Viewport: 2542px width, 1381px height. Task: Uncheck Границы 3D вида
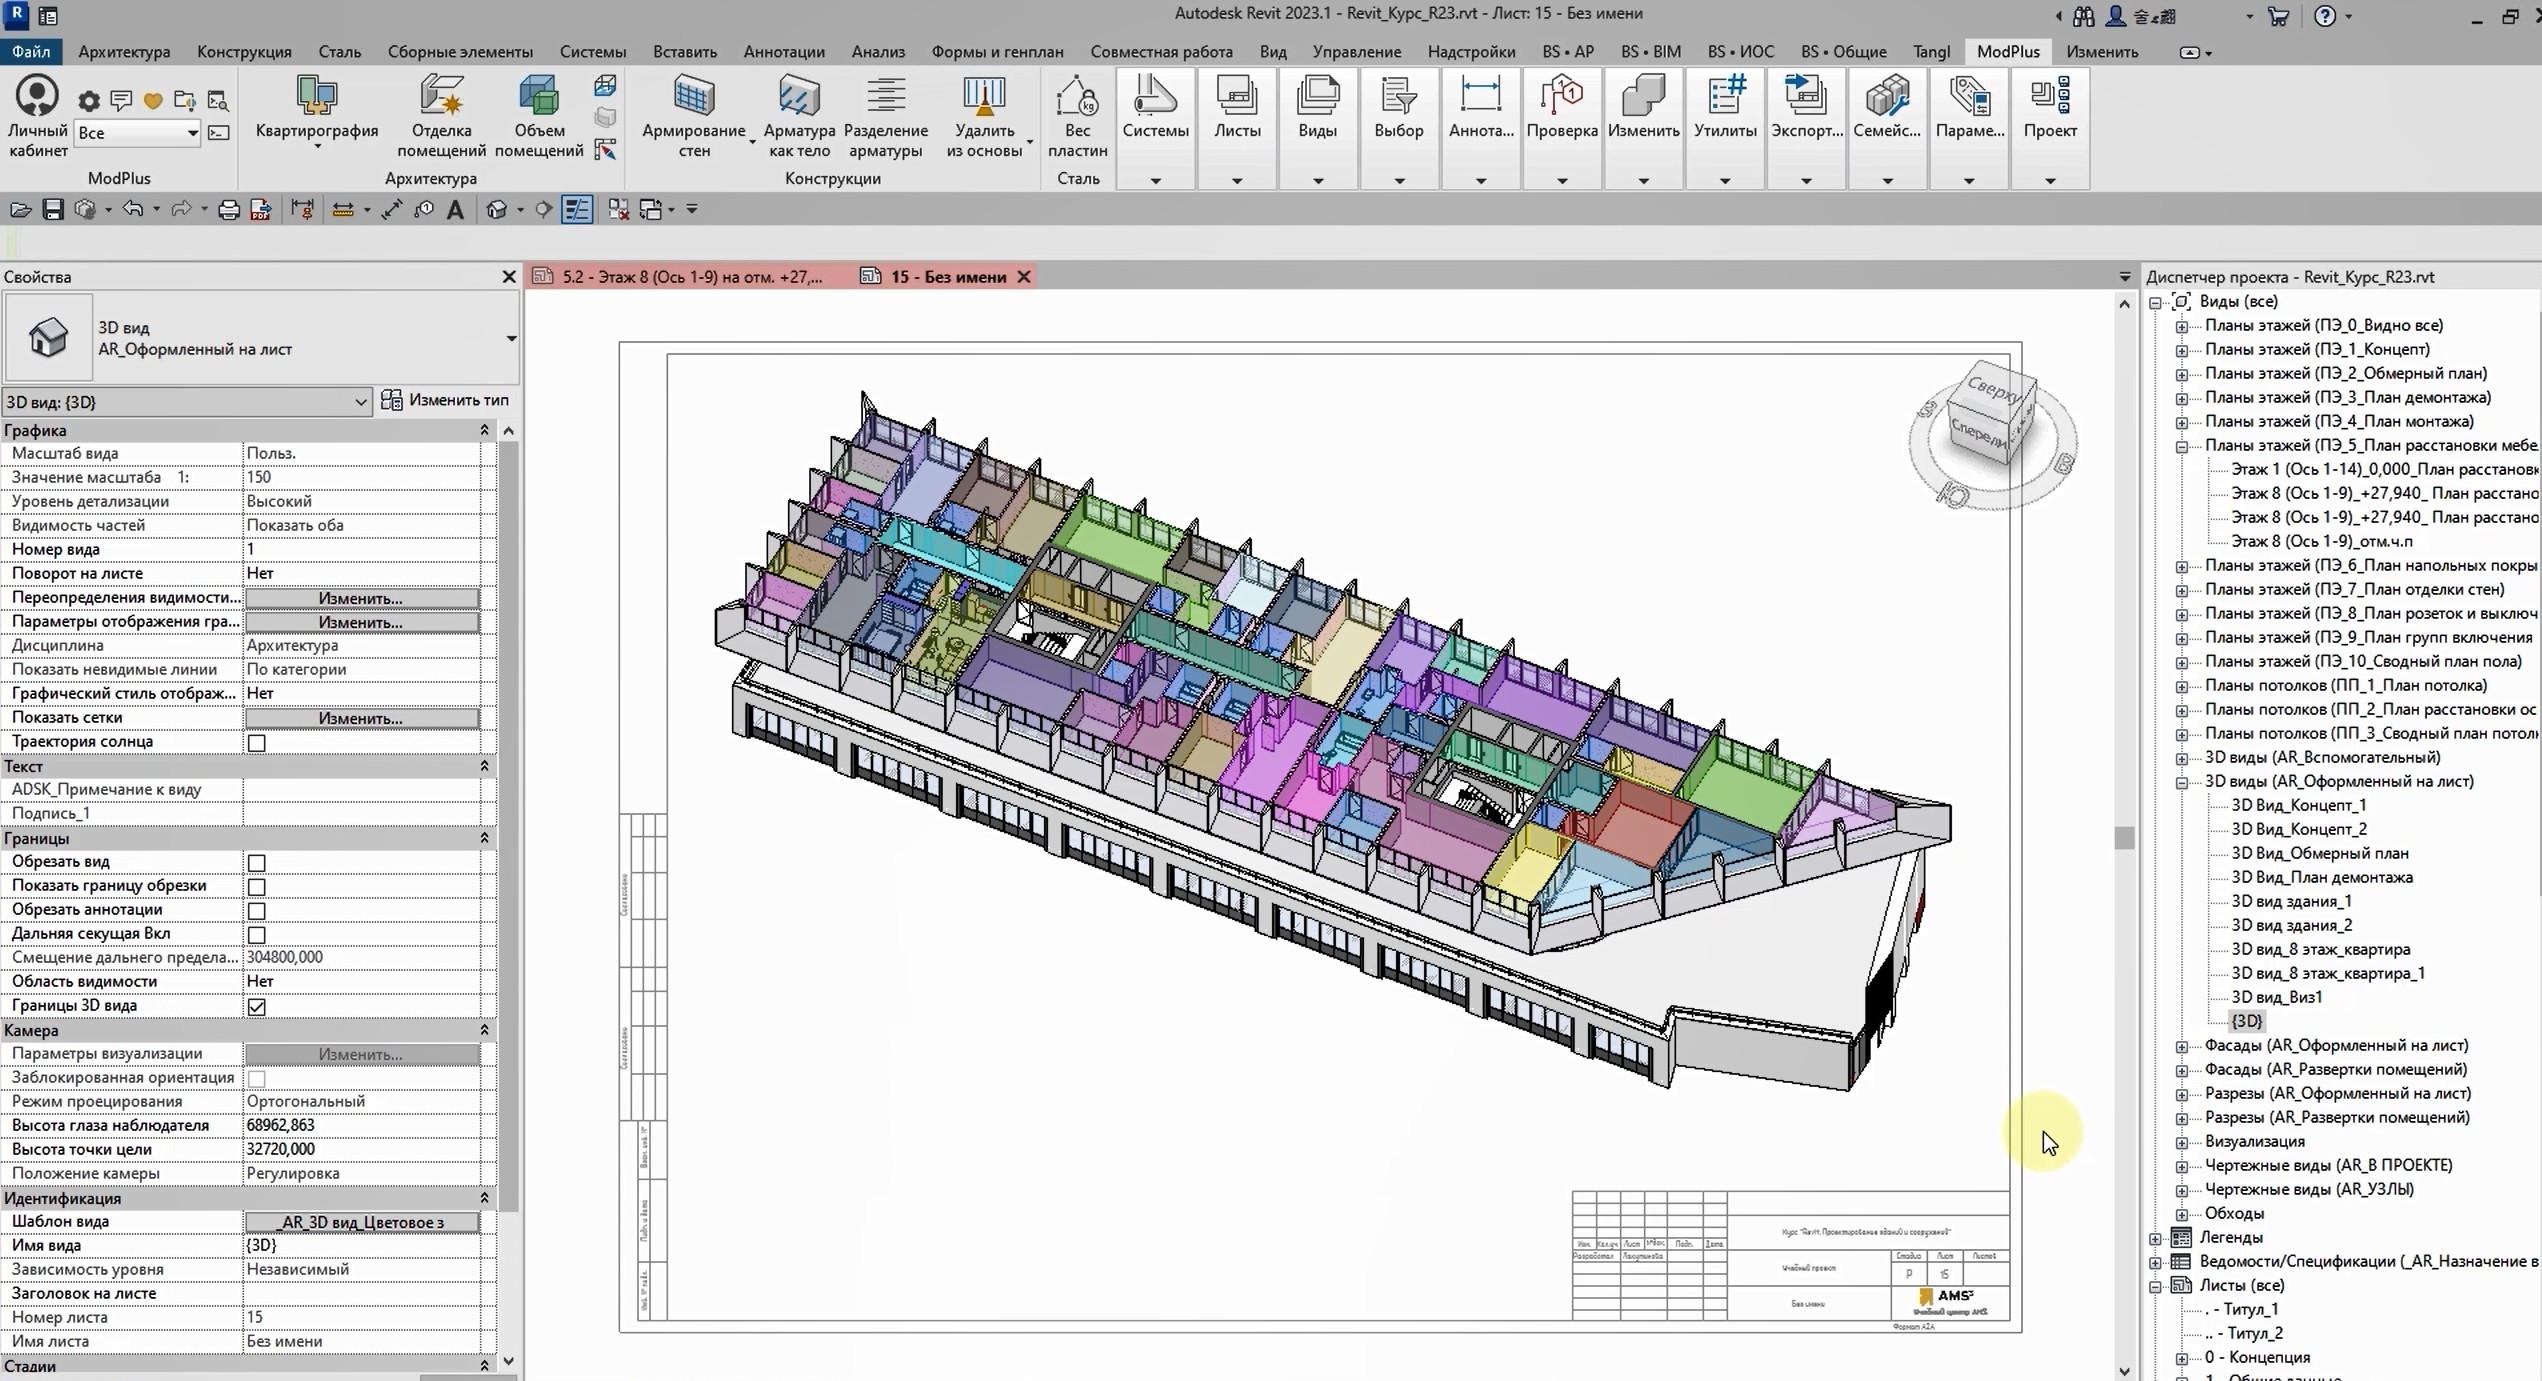[256, 1007]
